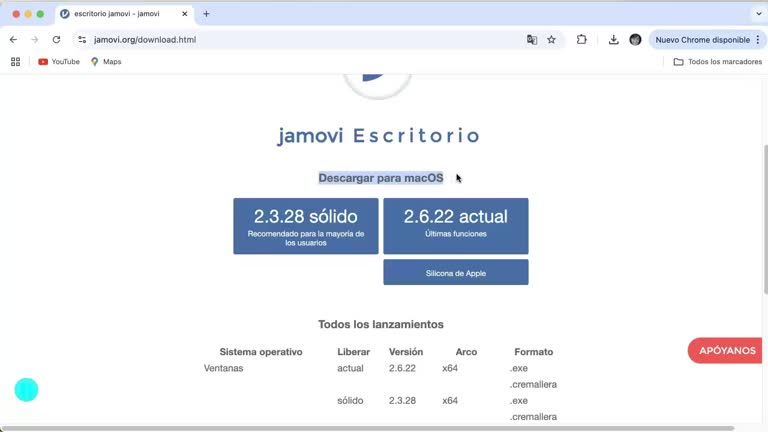Open the YouTube bookmark
768x432 pixels.
point(59,62)
